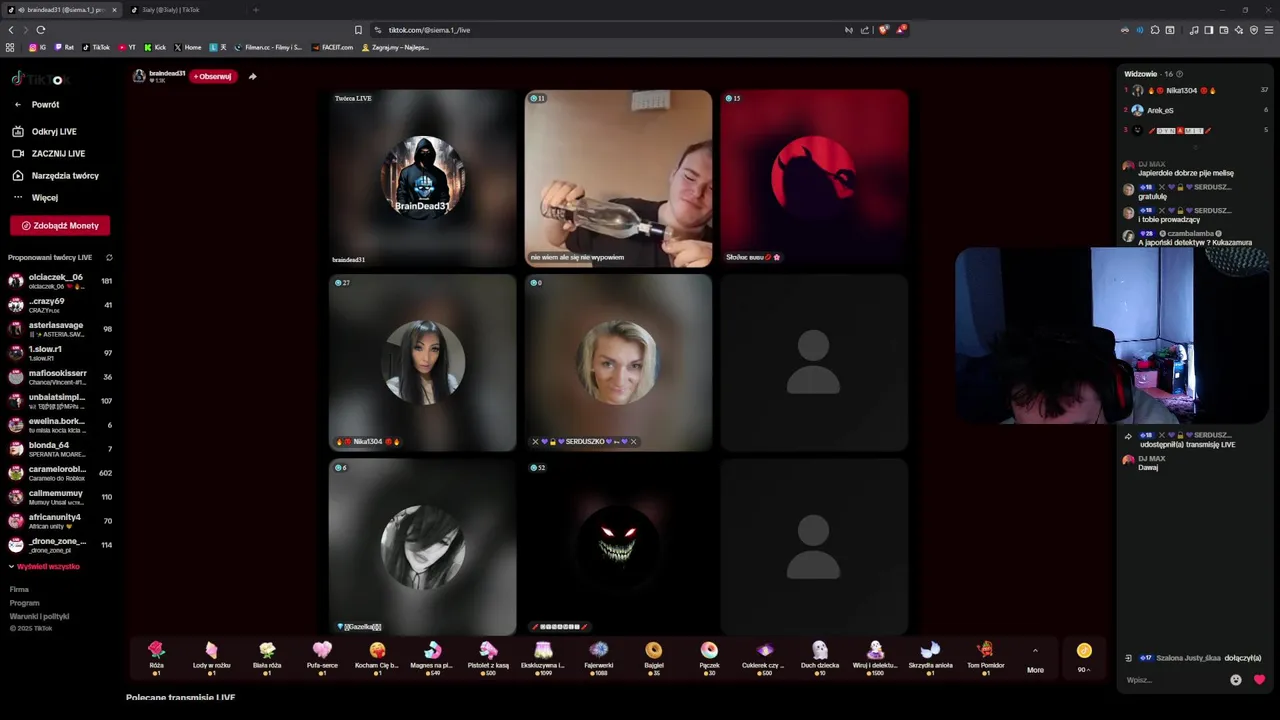Screen dimensions: 1280x720
Task: Open asterlasavage suggested live
Action: point(60,329)
